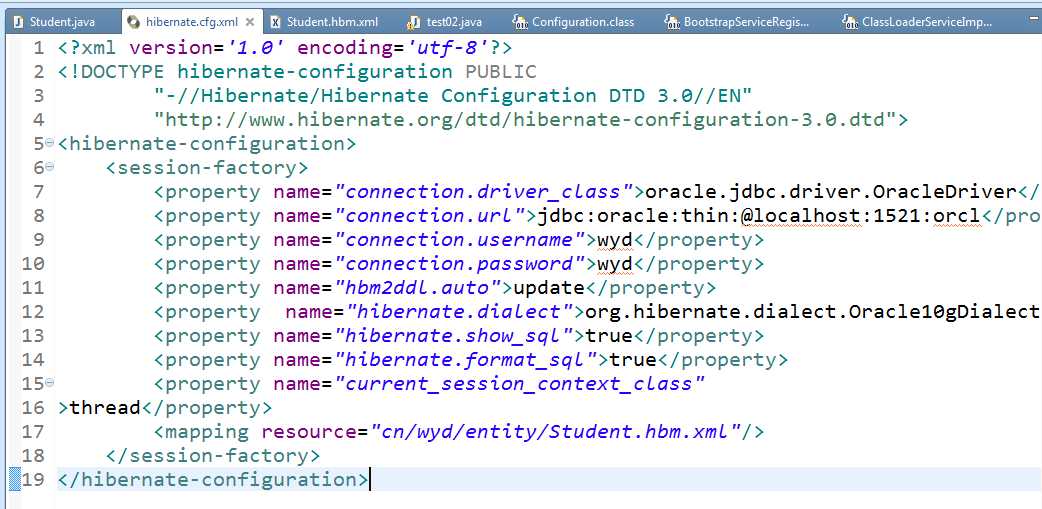Click the wyd value on the password line
This screenshot has height=509, width=1042.
pos(615,264)
